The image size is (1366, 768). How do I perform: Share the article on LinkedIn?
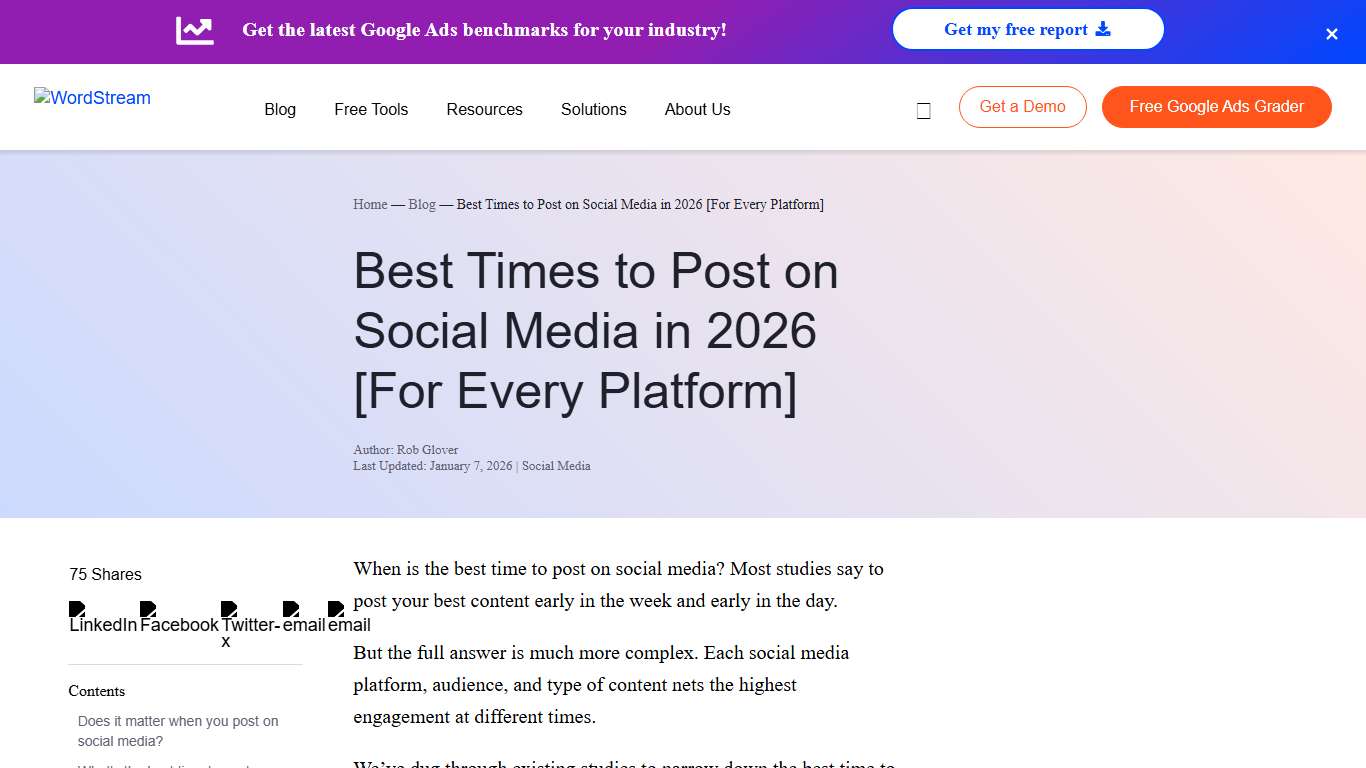77,609
